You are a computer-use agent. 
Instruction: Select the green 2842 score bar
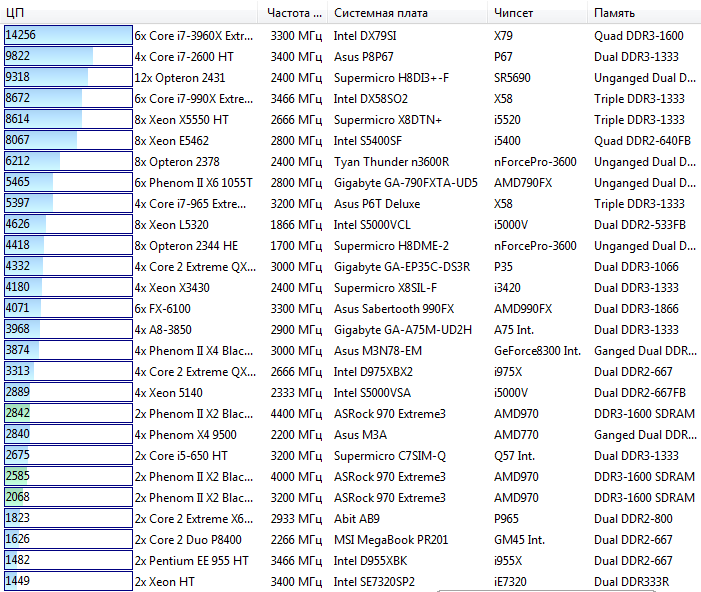coord(68,413)
